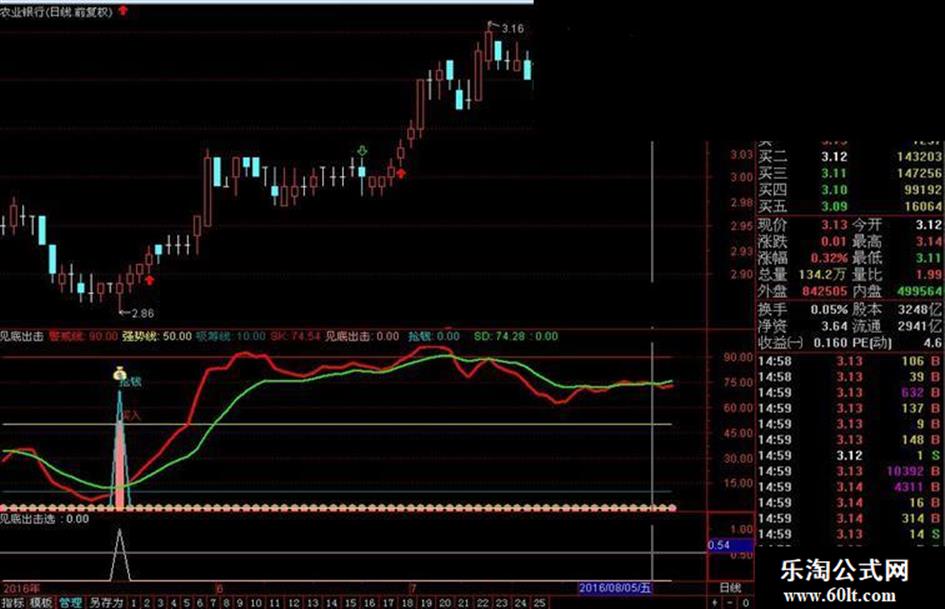Image resolution: width=945 pixels, height=609 pixels.
Task: Click the 现价 3.13 field
Action: (x=803, y=225)
